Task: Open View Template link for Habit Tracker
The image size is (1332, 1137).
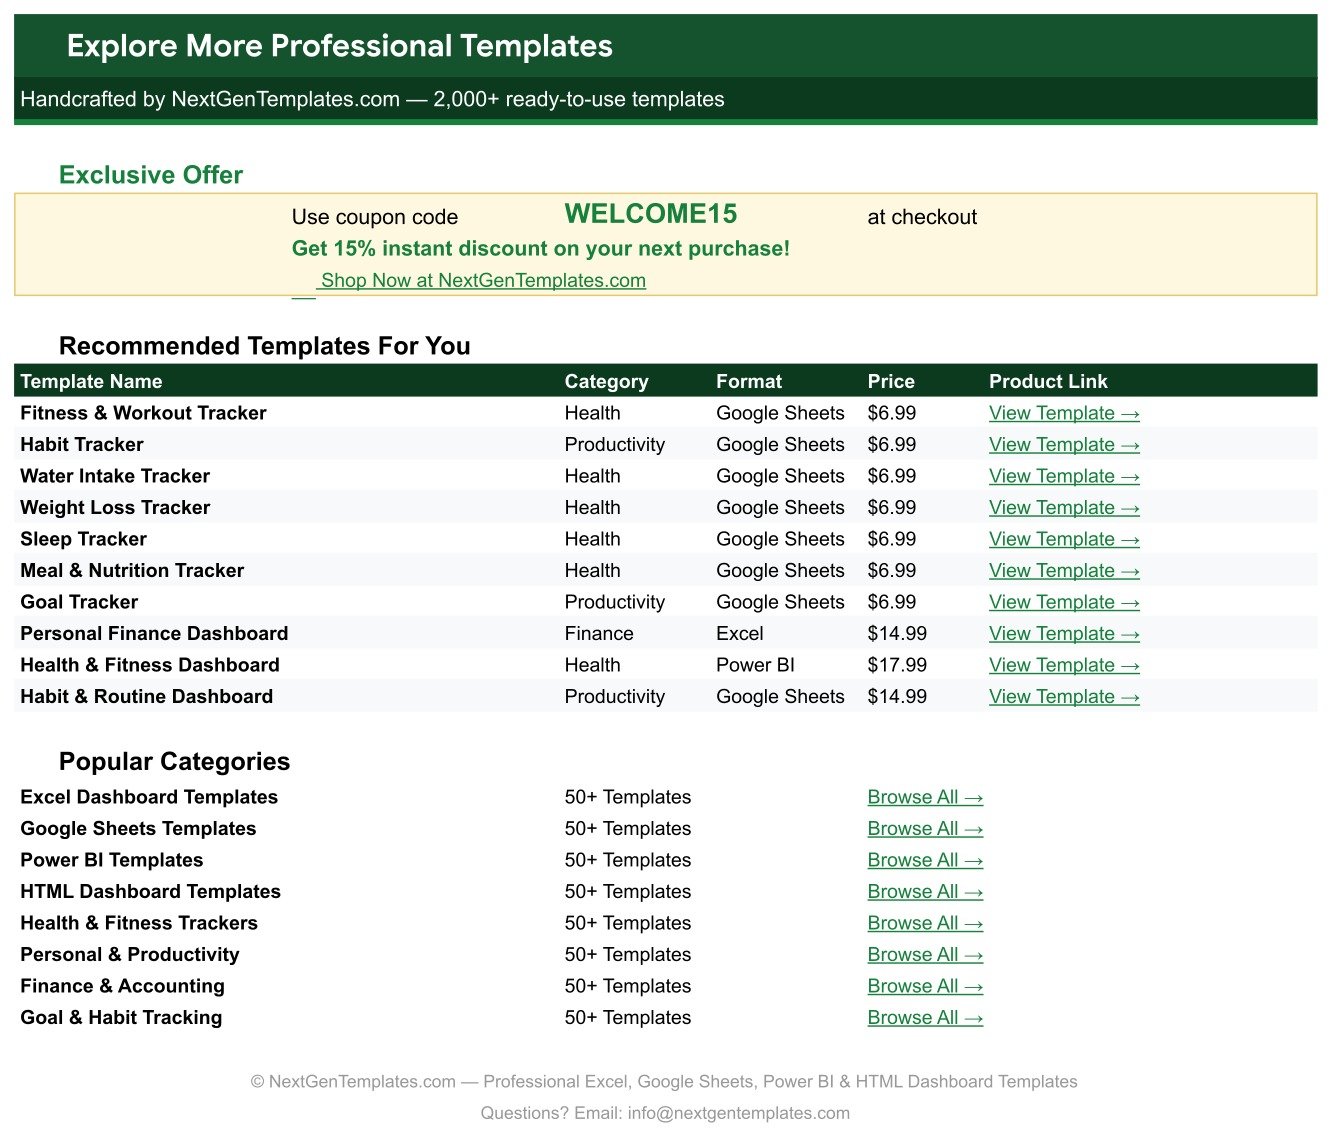Action: [x=1064, y=445]
